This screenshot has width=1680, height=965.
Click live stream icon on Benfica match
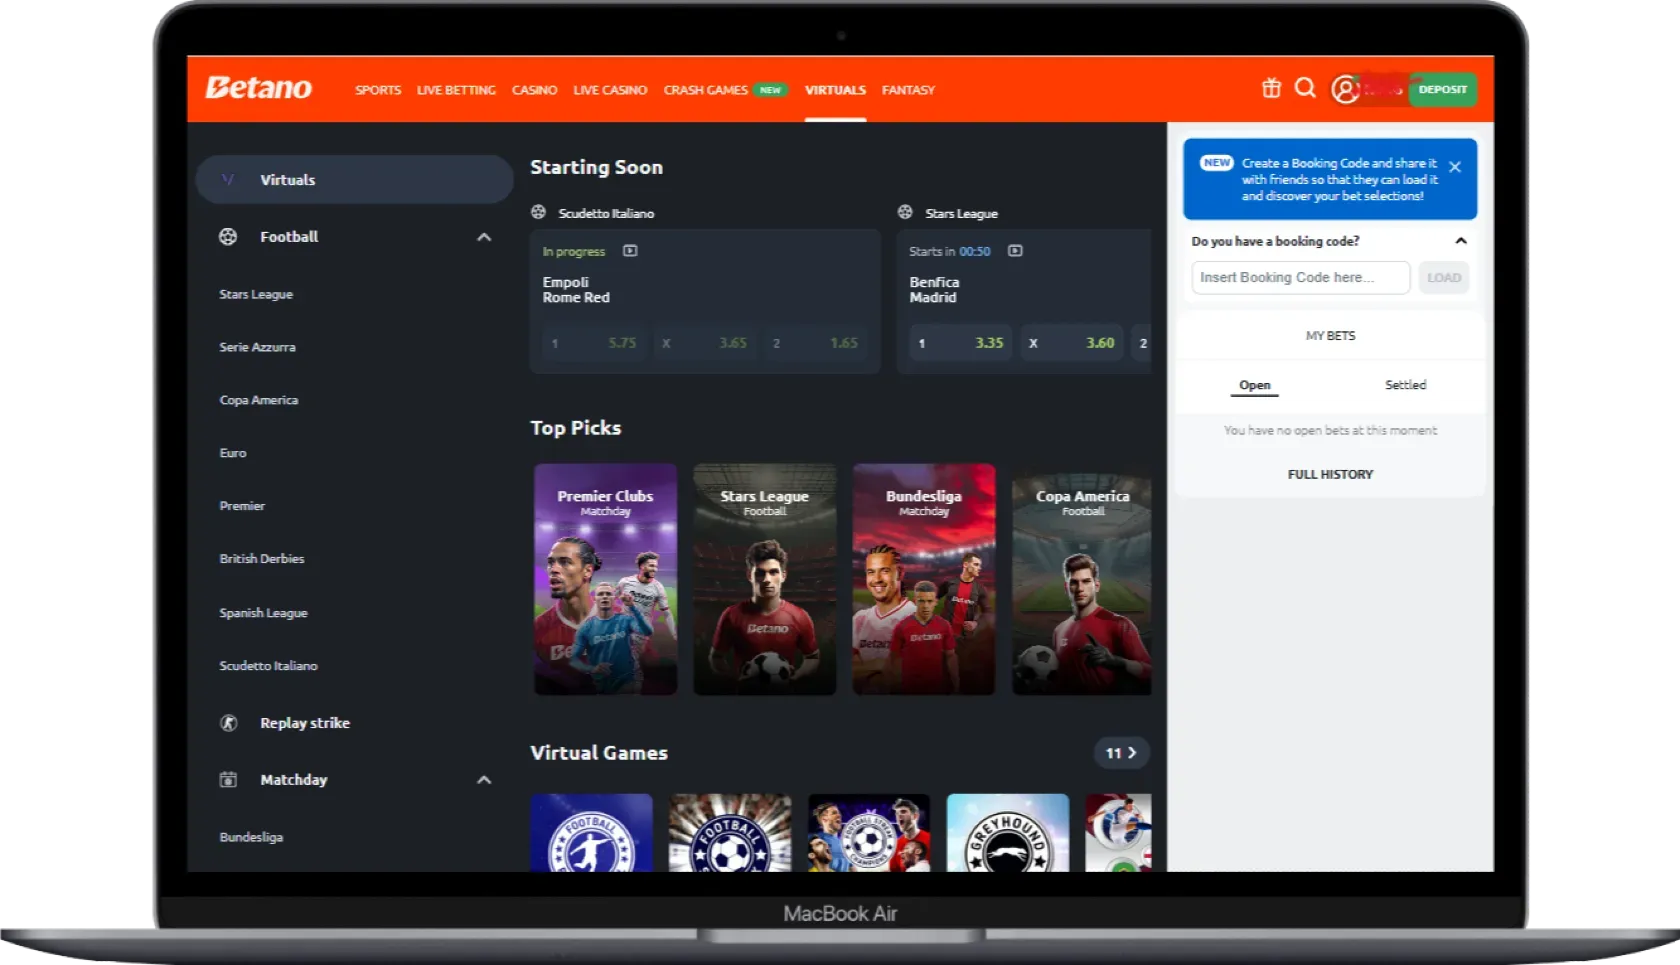1015,251
